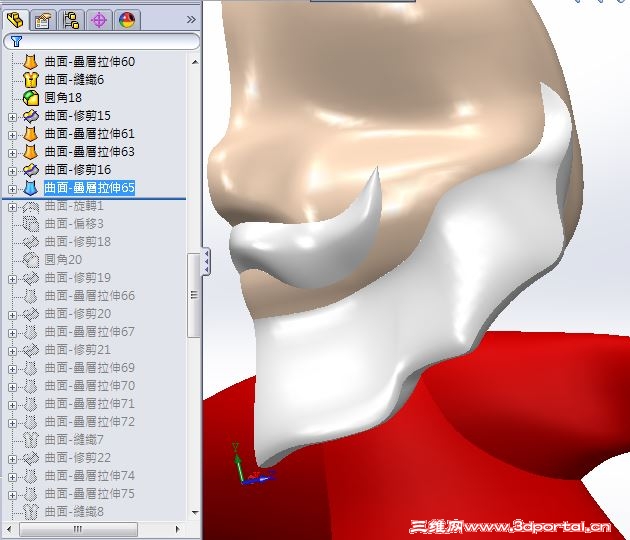Select the trim surface icon of 曲面-修剪15
The width and height of the screenshot is (630, 540).
(31, 116)
